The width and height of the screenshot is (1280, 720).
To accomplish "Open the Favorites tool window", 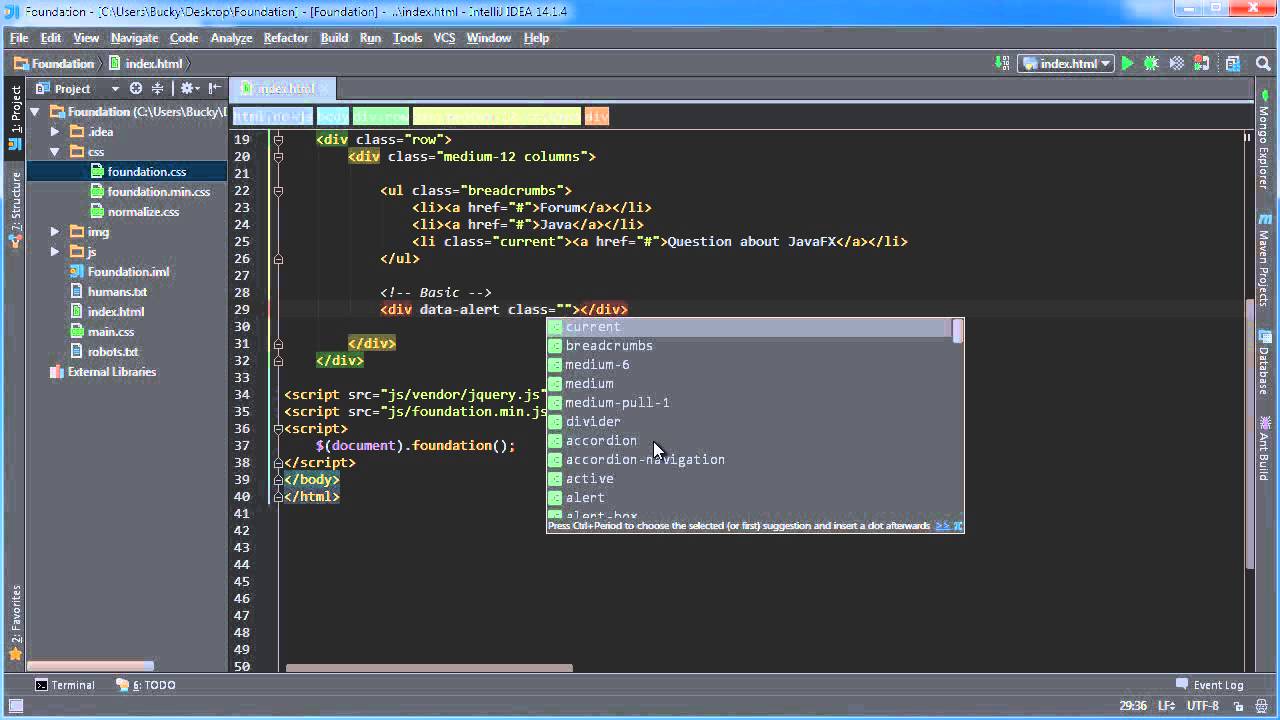I will (15, 623).
